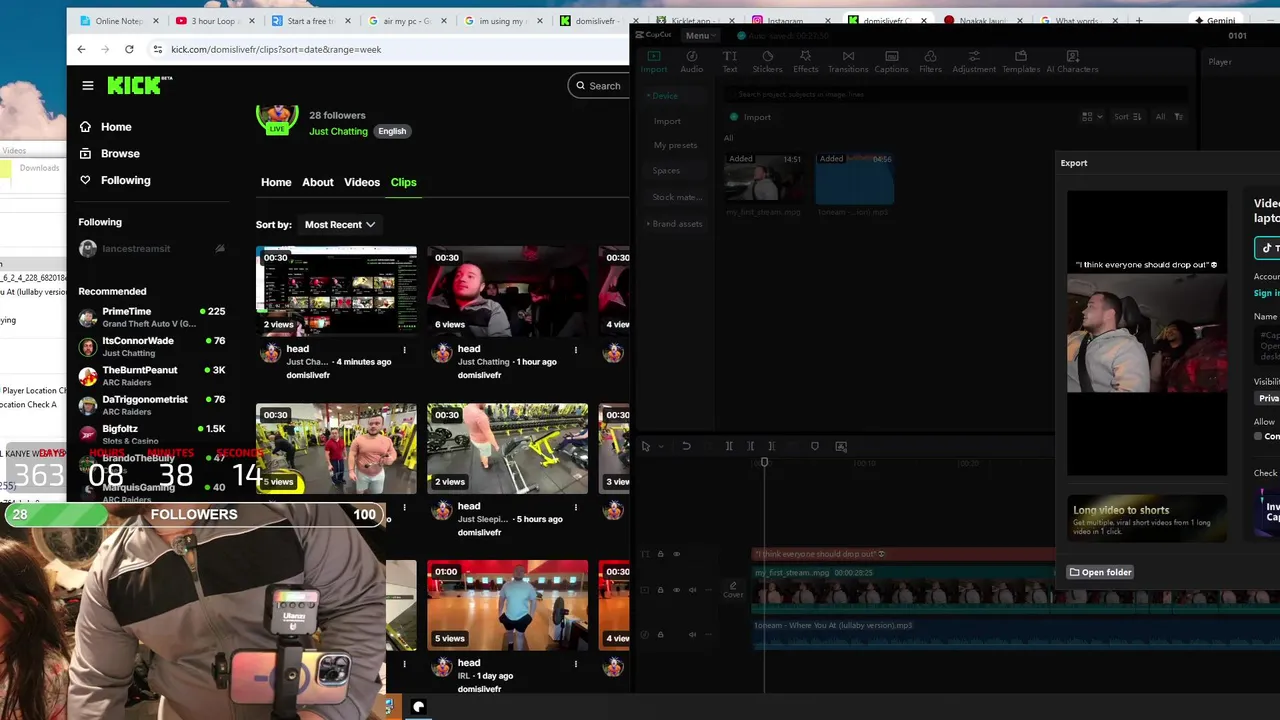
Task: Open CapCut Templates panel
Action: point(1021,62)
